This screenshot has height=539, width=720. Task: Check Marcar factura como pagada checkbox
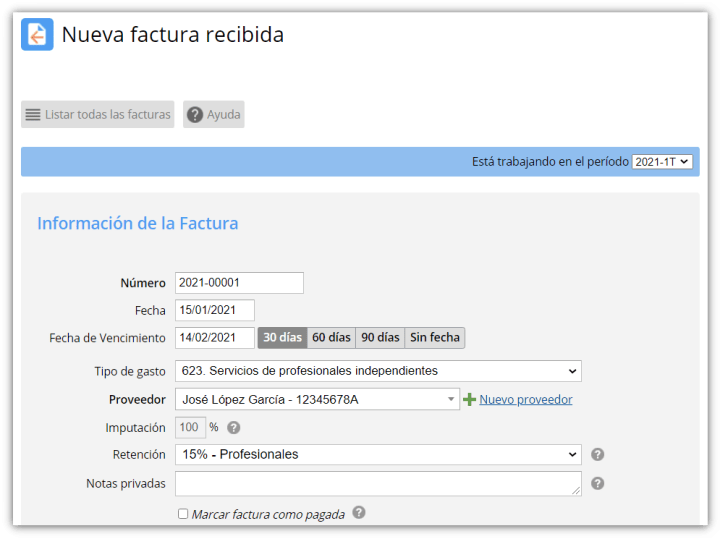[x=183, y=514]
